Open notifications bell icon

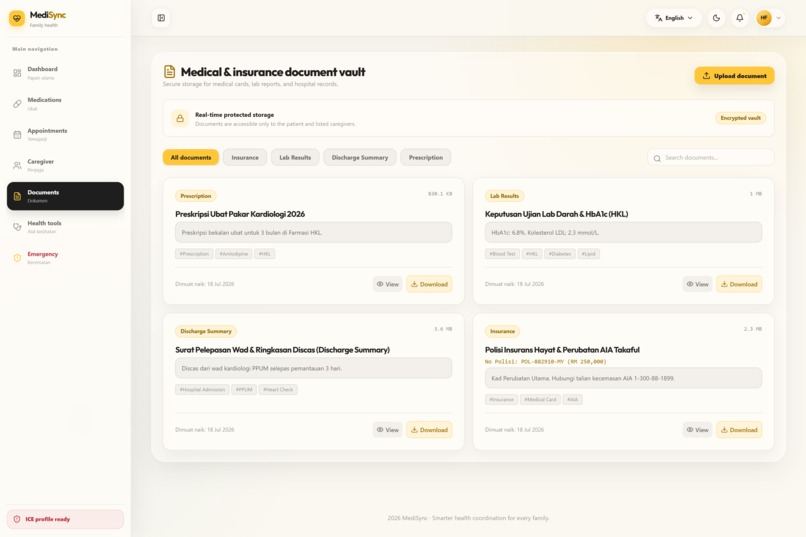point(740,18)
